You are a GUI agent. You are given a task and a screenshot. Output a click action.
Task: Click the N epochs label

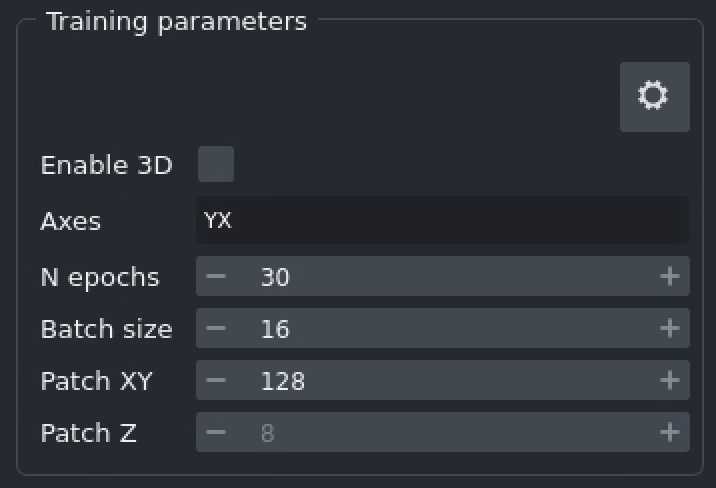[x=99, y=278]
